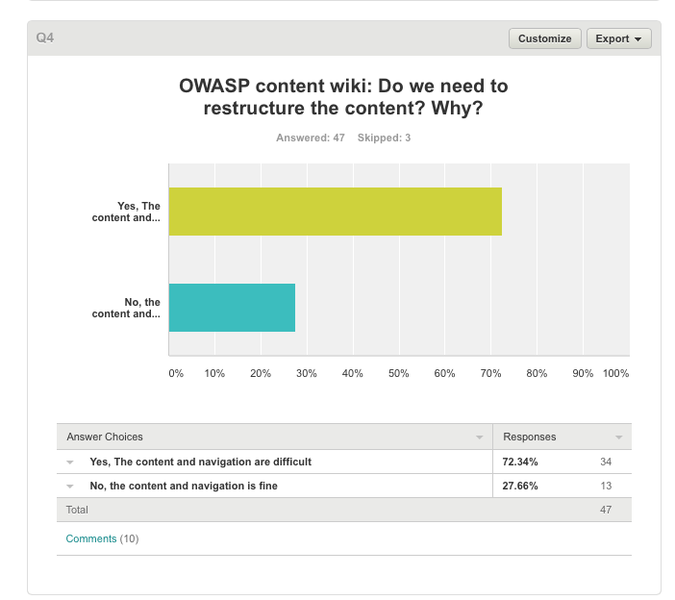
Task: Click the Customize button
Action: pos(545,39)
